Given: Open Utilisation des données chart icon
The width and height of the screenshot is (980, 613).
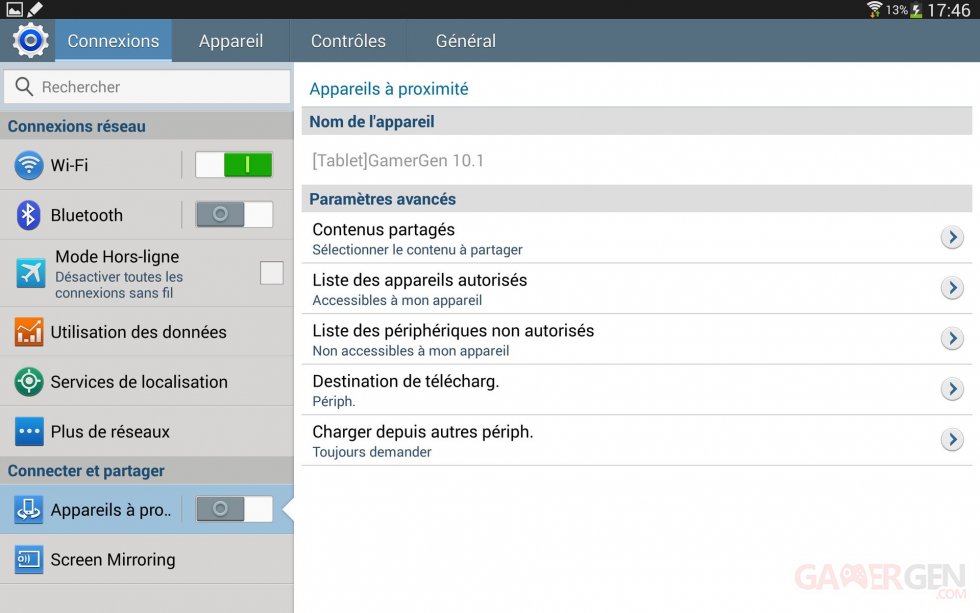Looking at the screenshot, I should point(29,332).
